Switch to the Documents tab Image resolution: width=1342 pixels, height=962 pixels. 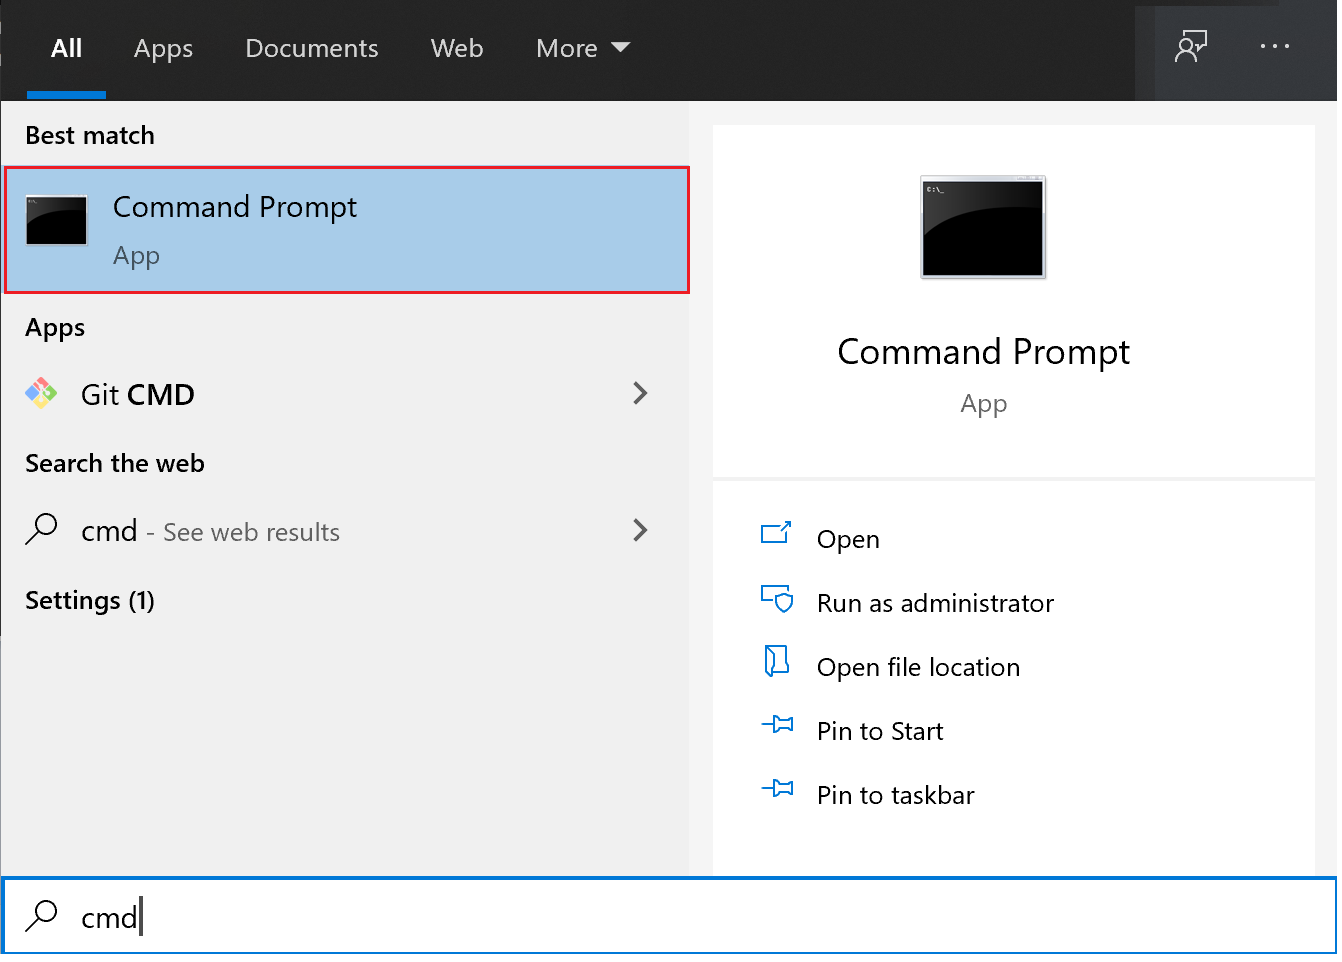click(312, 48)
